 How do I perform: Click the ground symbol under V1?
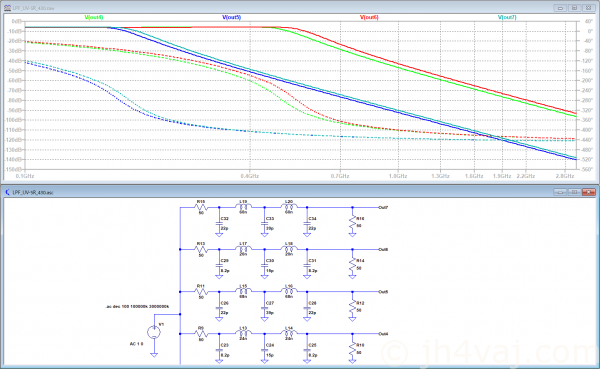click(x=154, y=354)
